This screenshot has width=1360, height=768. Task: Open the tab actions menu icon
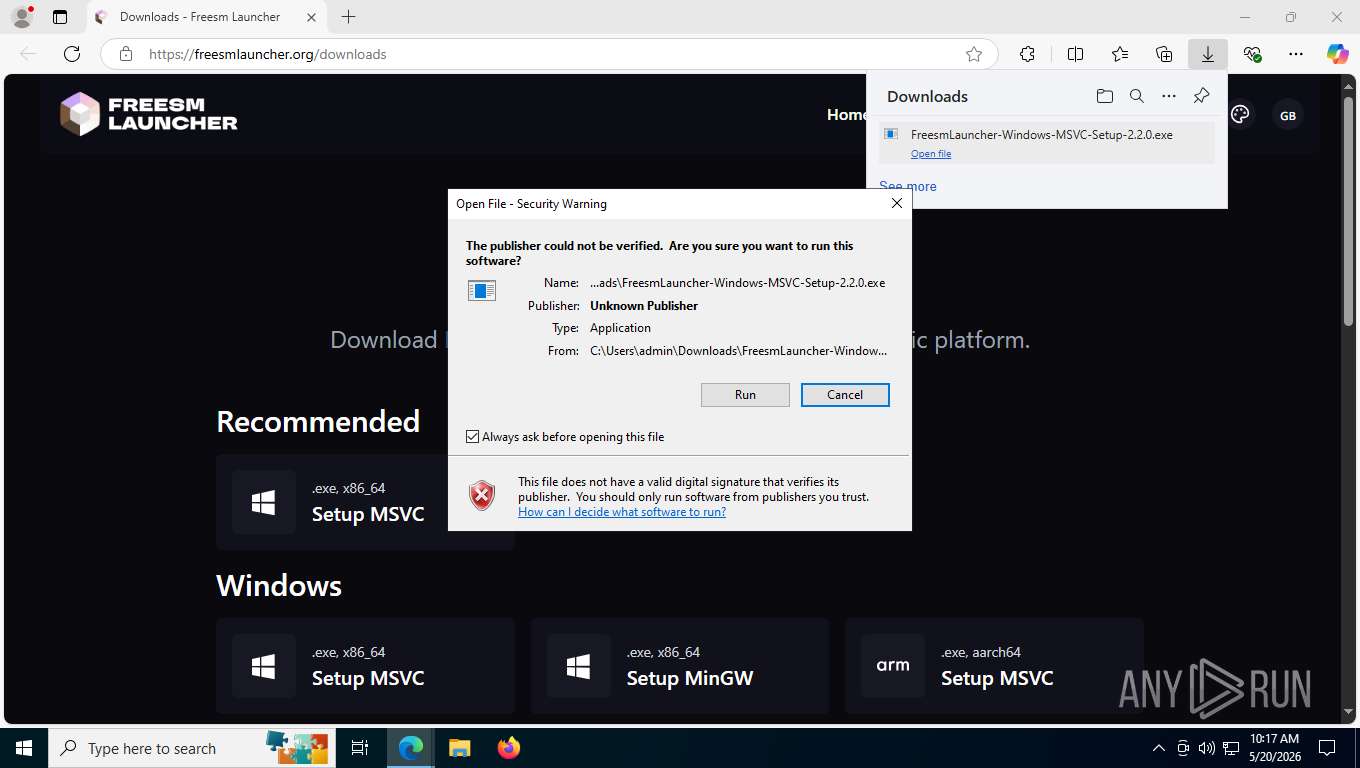[x=60, y=17]
